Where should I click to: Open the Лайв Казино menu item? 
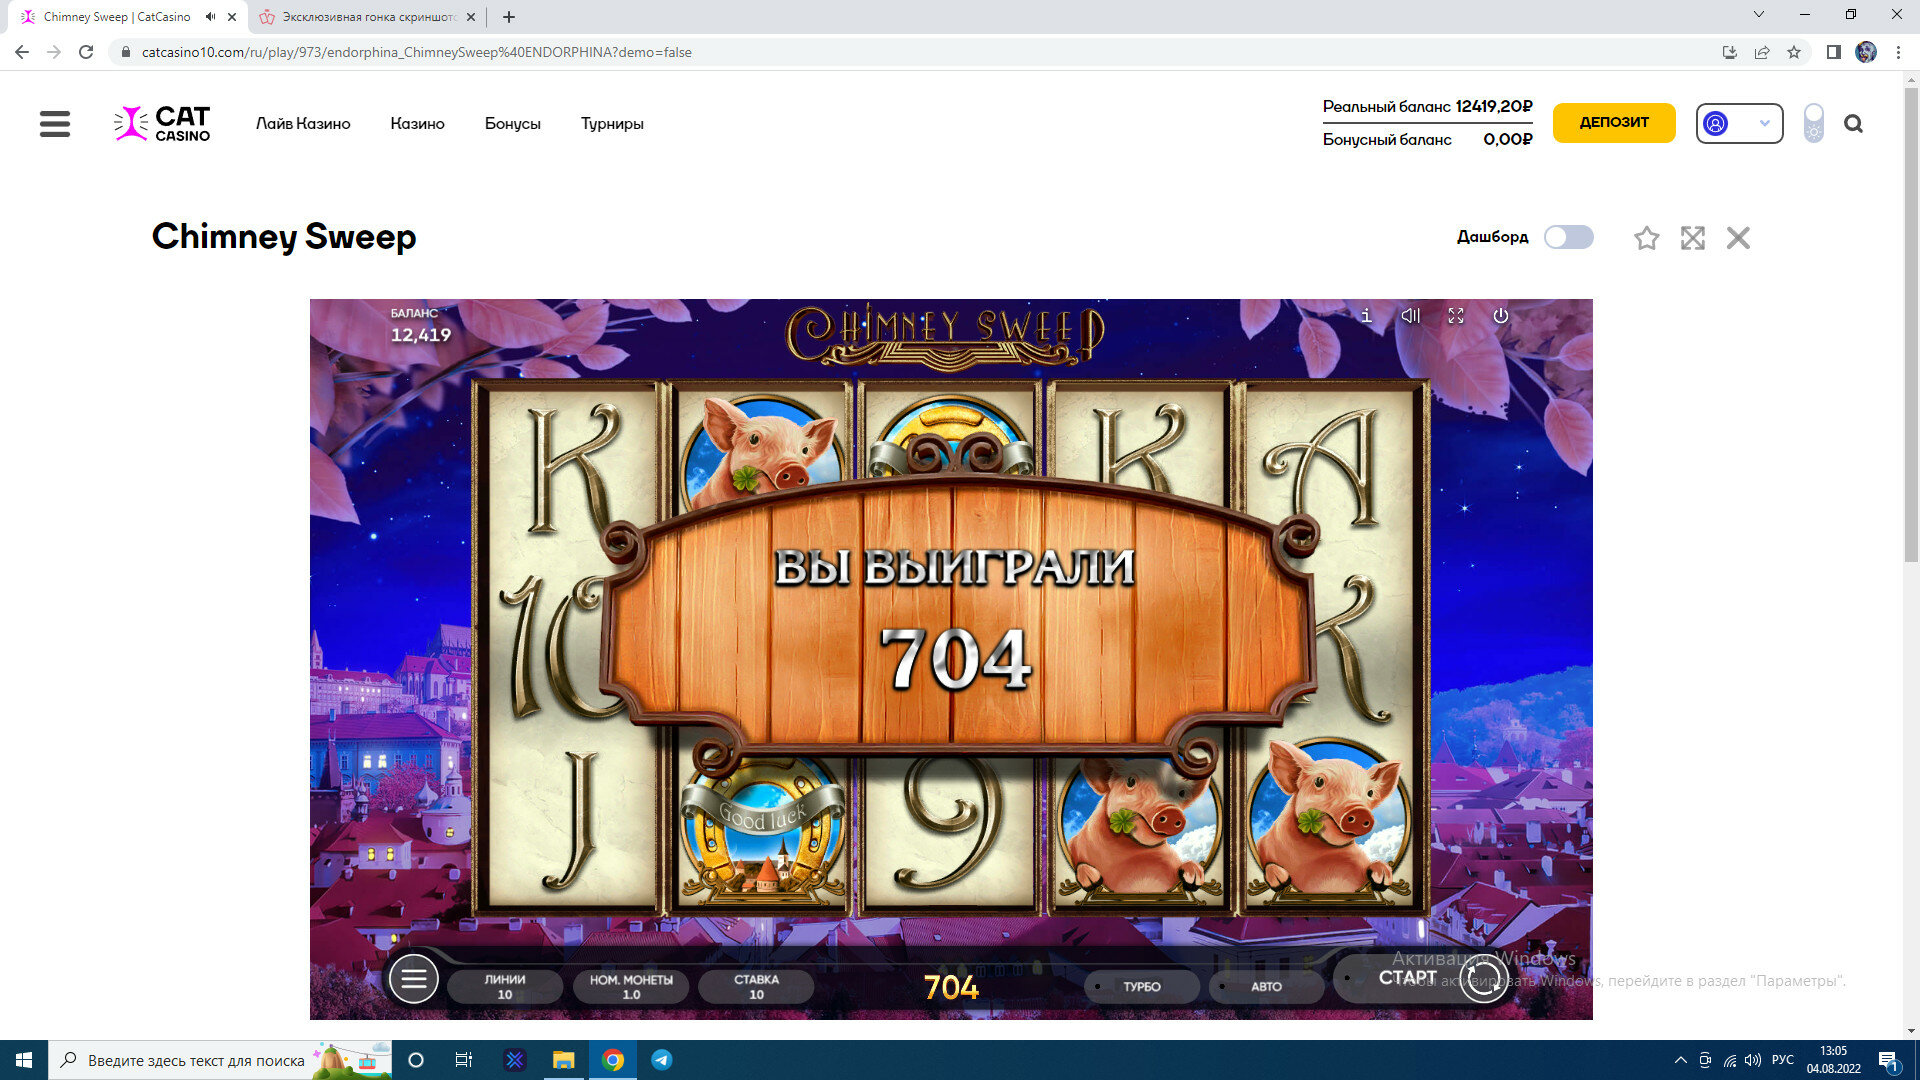pos(303,124)
